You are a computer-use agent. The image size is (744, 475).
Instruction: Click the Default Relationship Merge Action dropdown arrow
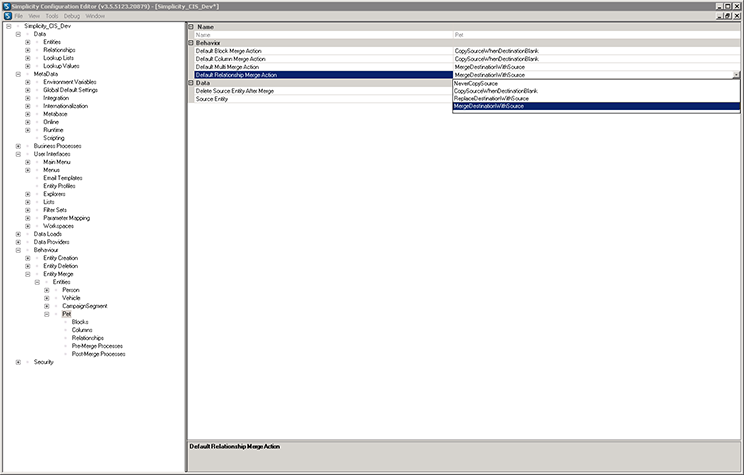pos(736,75)
